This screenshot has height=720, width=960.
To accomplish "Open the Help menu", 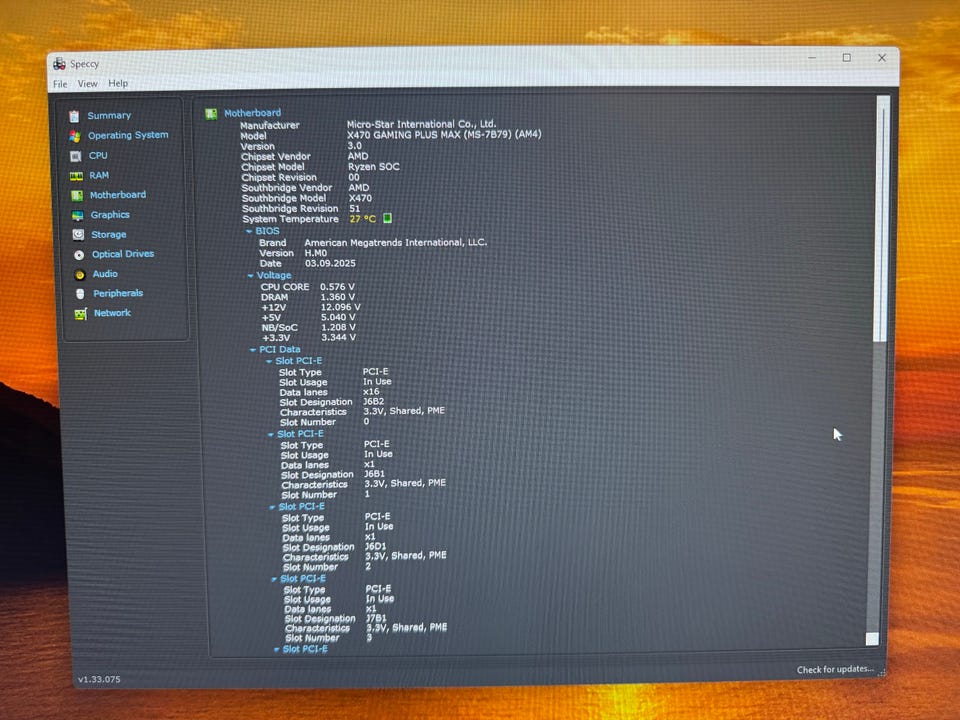I will (x=118, y=83).
